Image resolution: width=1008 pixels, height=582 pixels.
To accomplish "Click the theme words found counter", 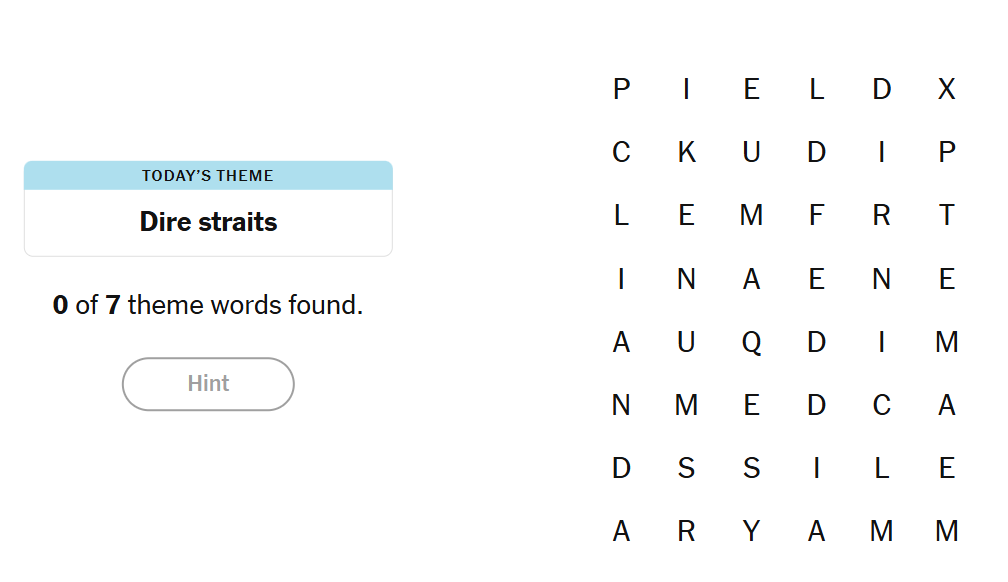I will point(208,305).
